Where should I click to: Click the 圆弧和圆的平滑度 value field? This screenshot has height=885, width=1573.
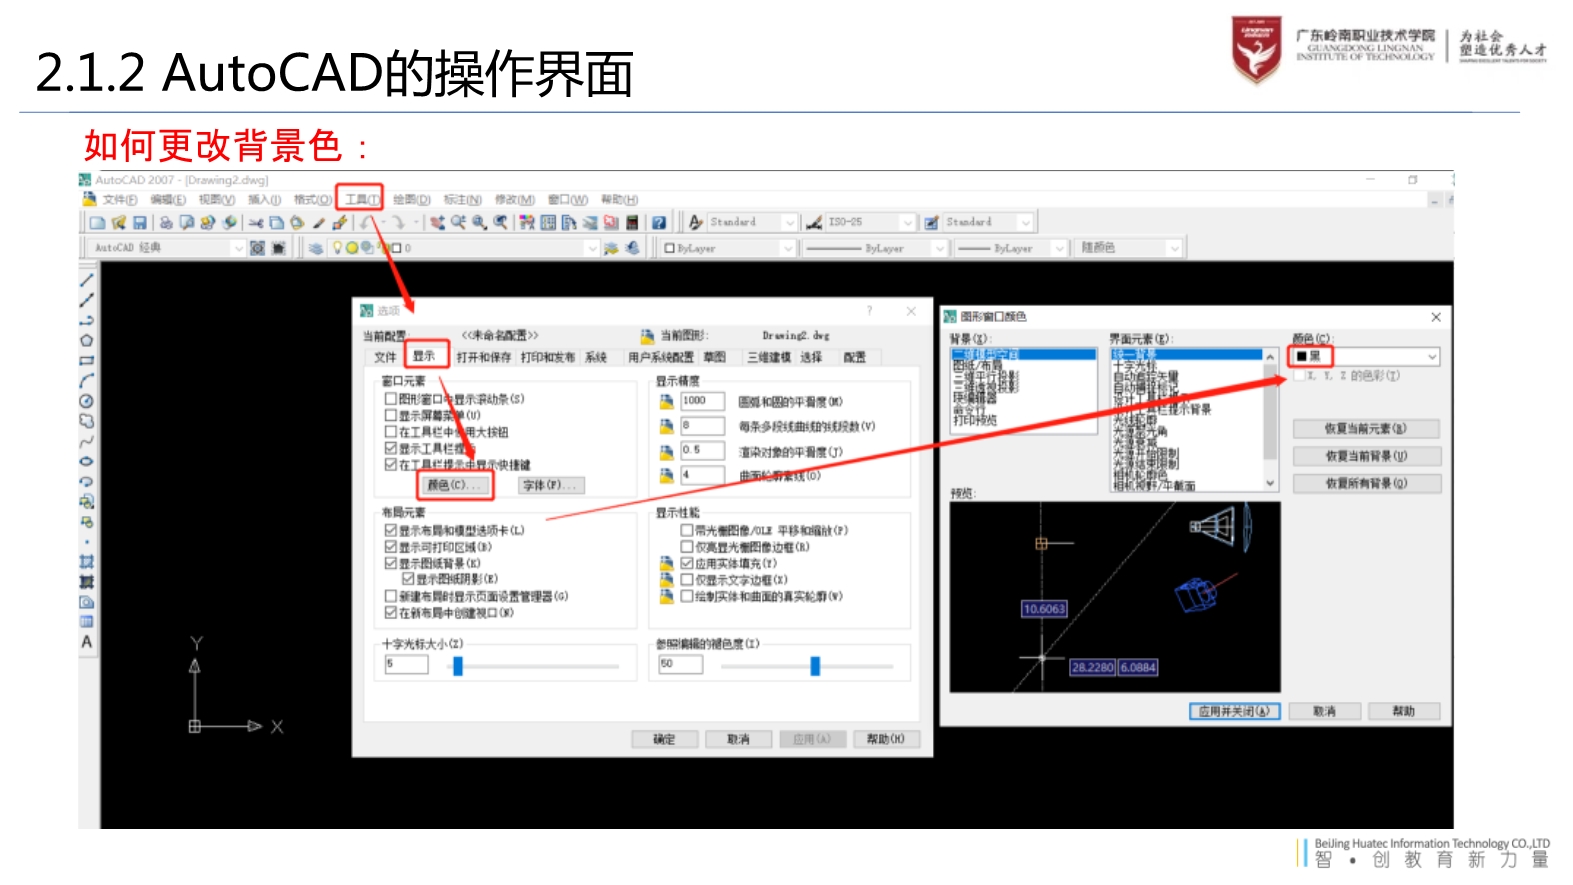pyautogui.click(x=703, y=401)
